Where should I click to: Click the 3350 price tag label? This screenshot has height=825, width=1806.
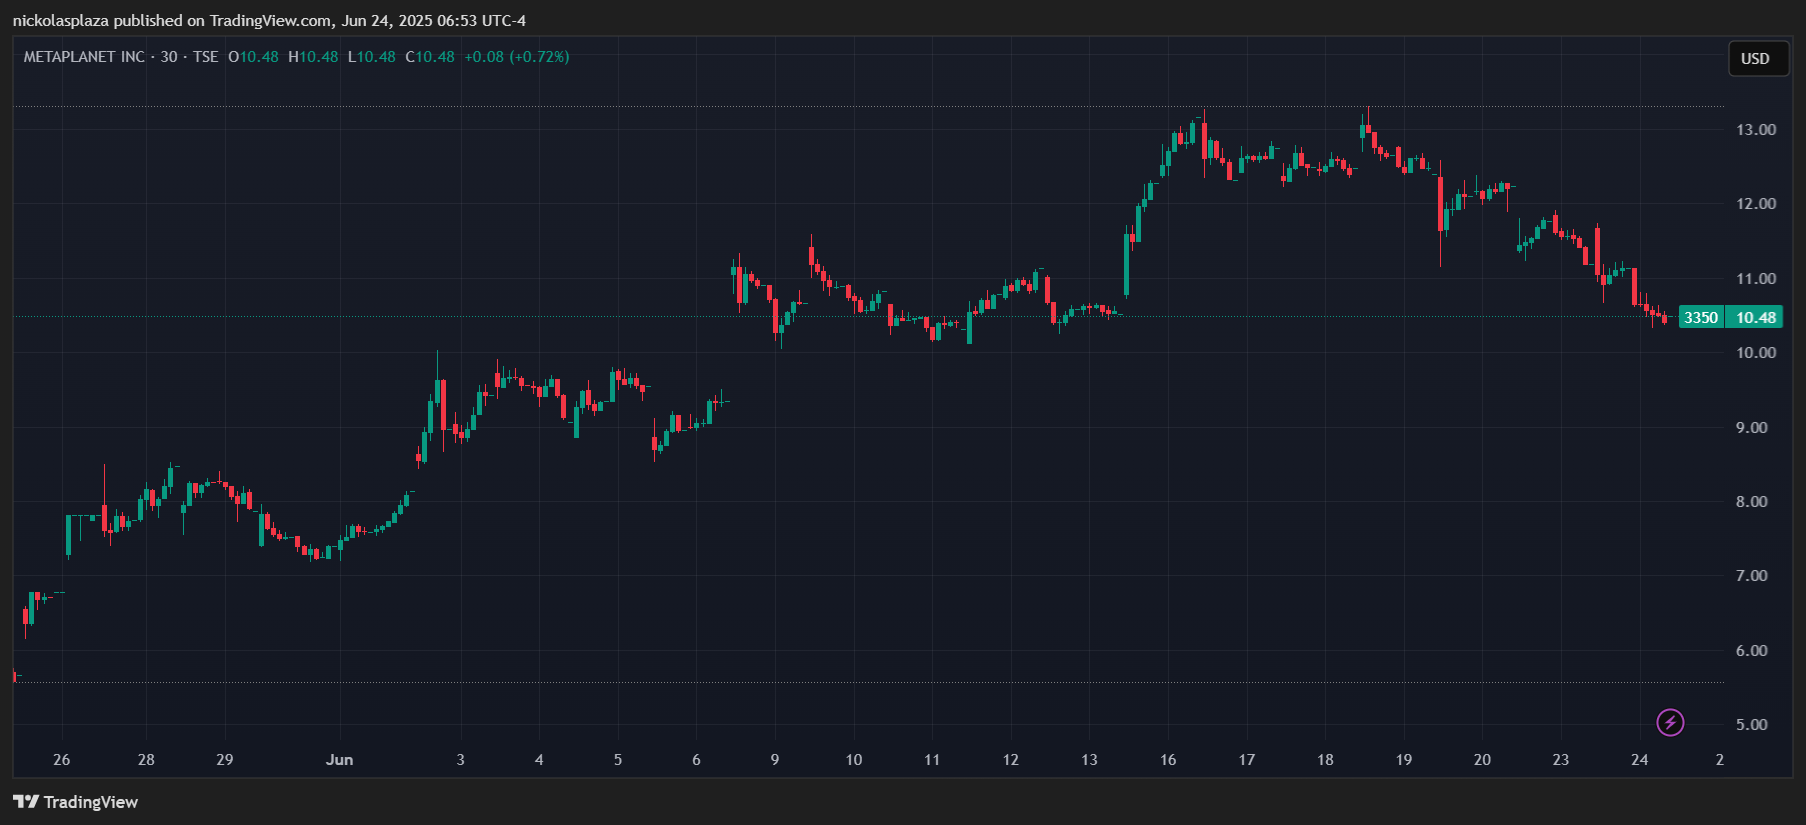1701,317
